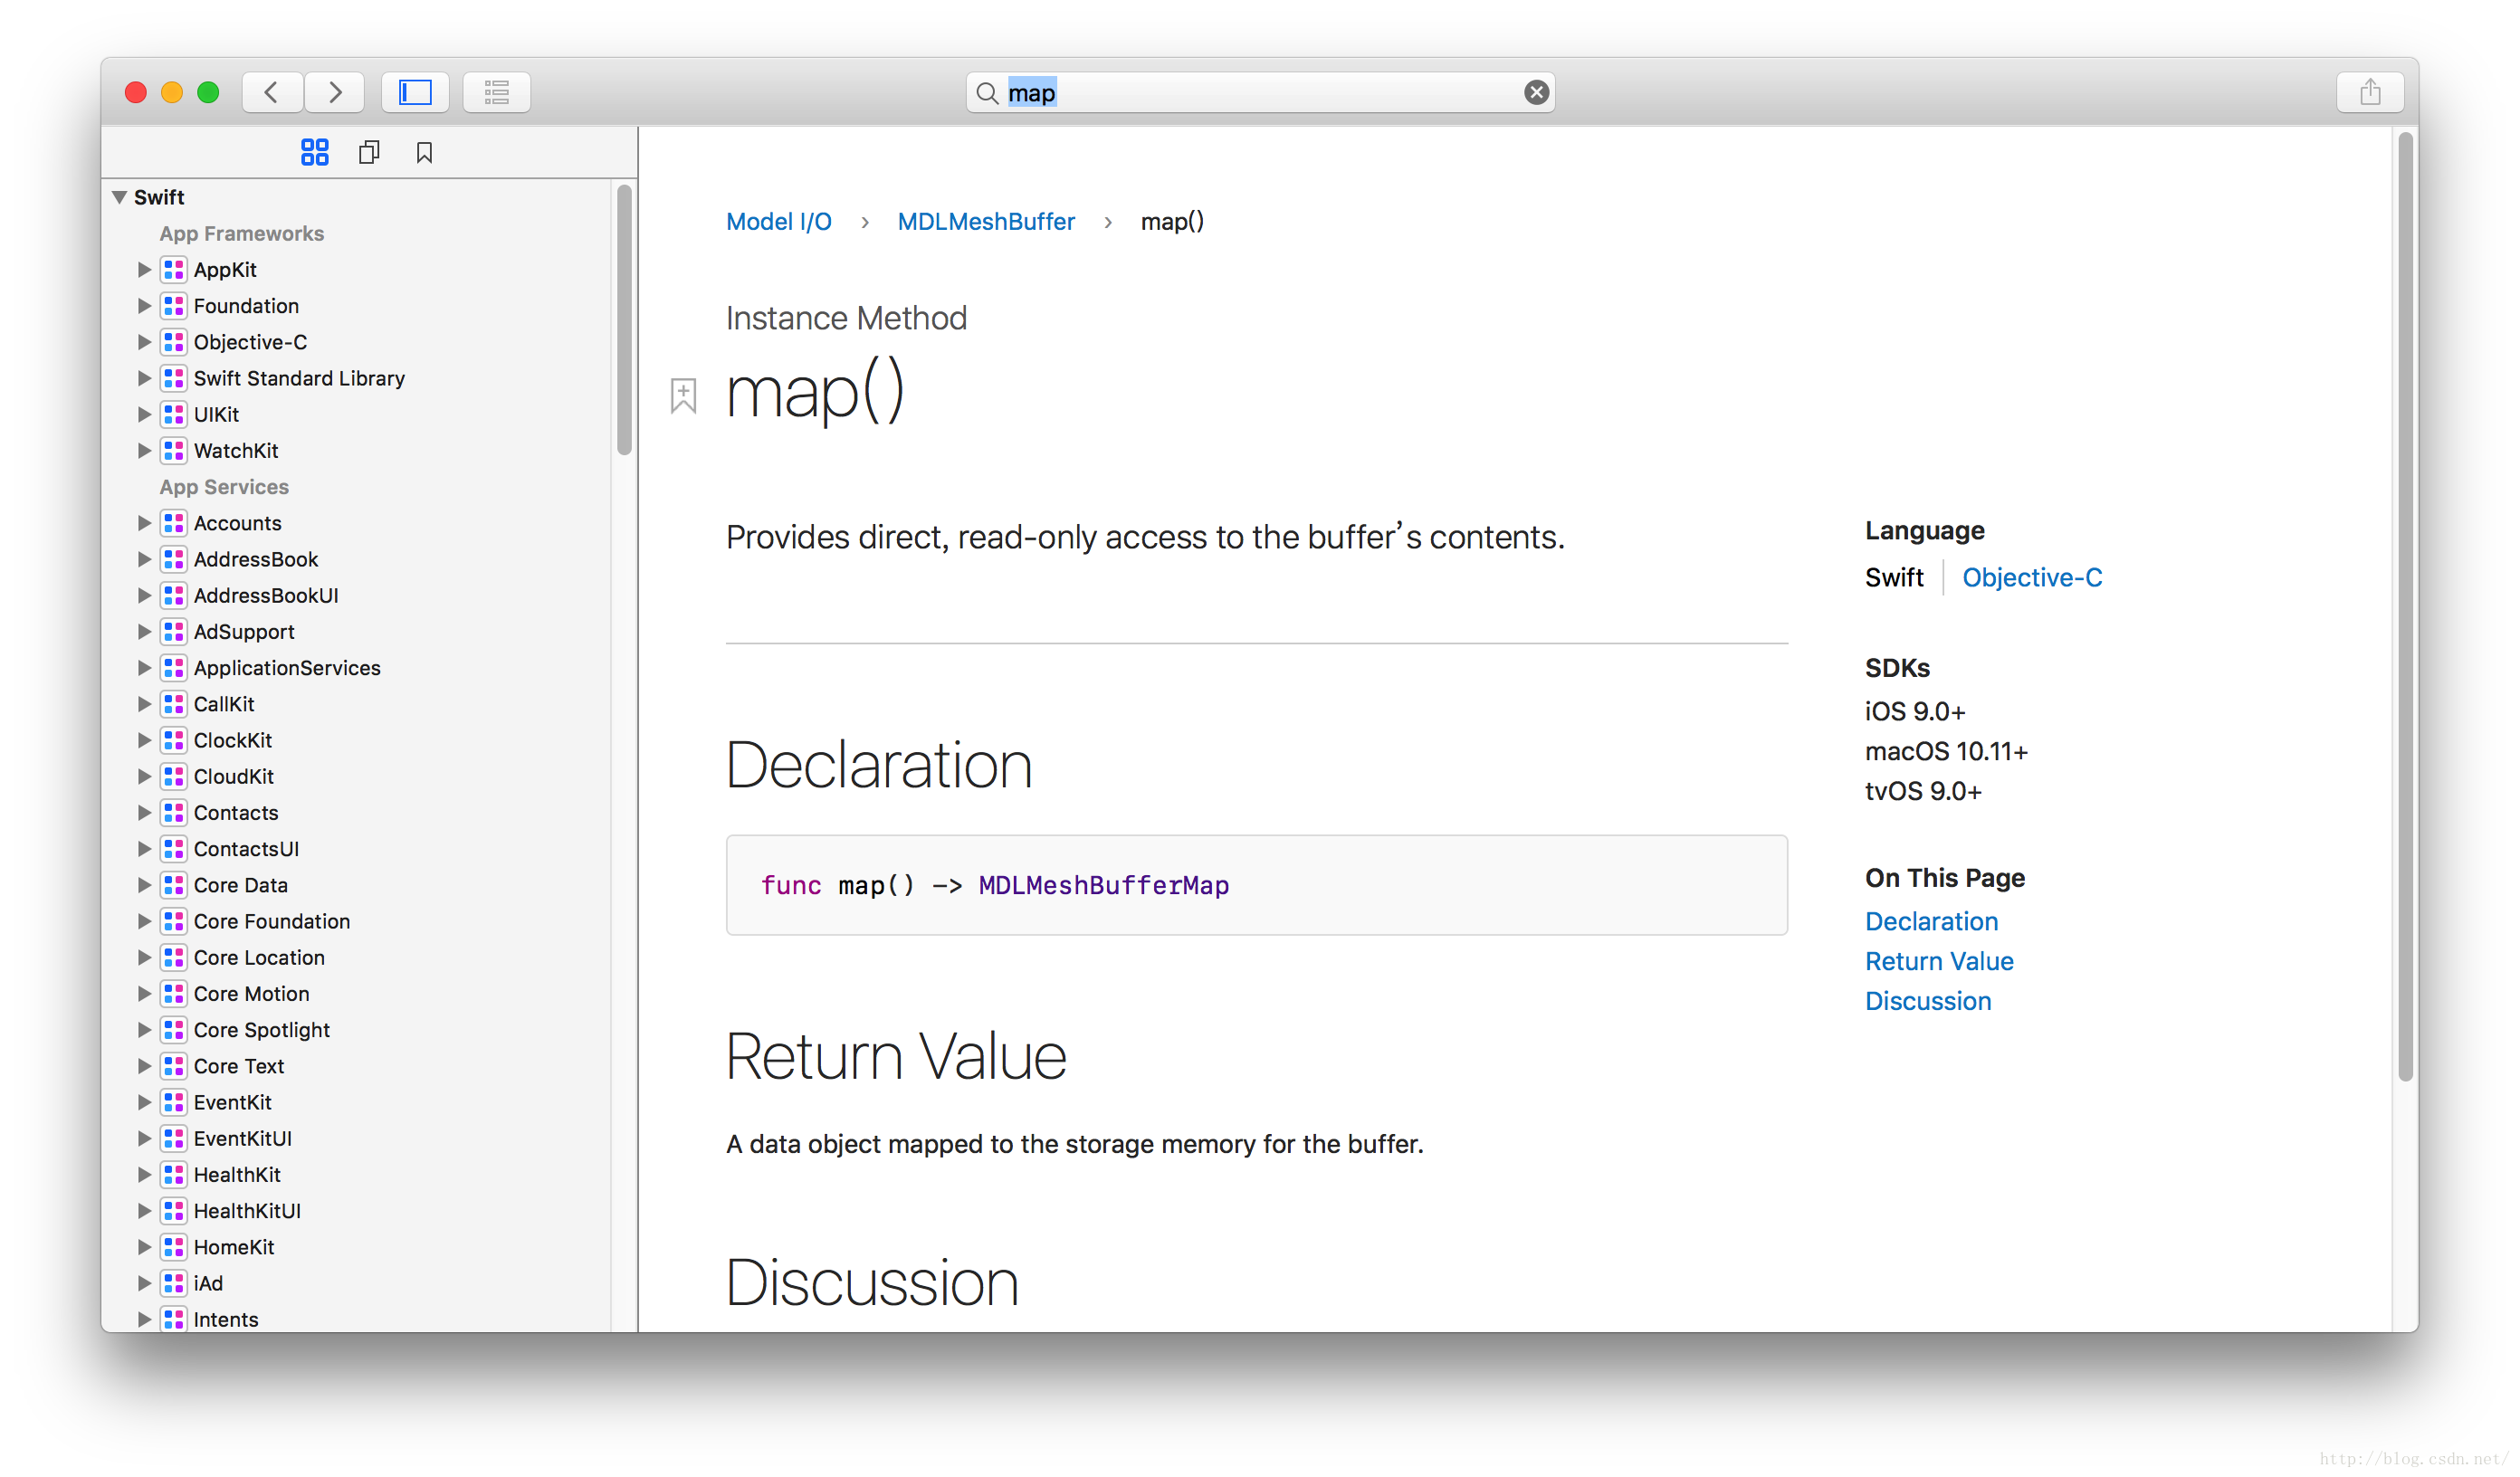Image resolution: width=2520 pixels, height=1477 pixels.
Task: Bookmark the map() page using the bookmark icon
Action: pos(683,395)
